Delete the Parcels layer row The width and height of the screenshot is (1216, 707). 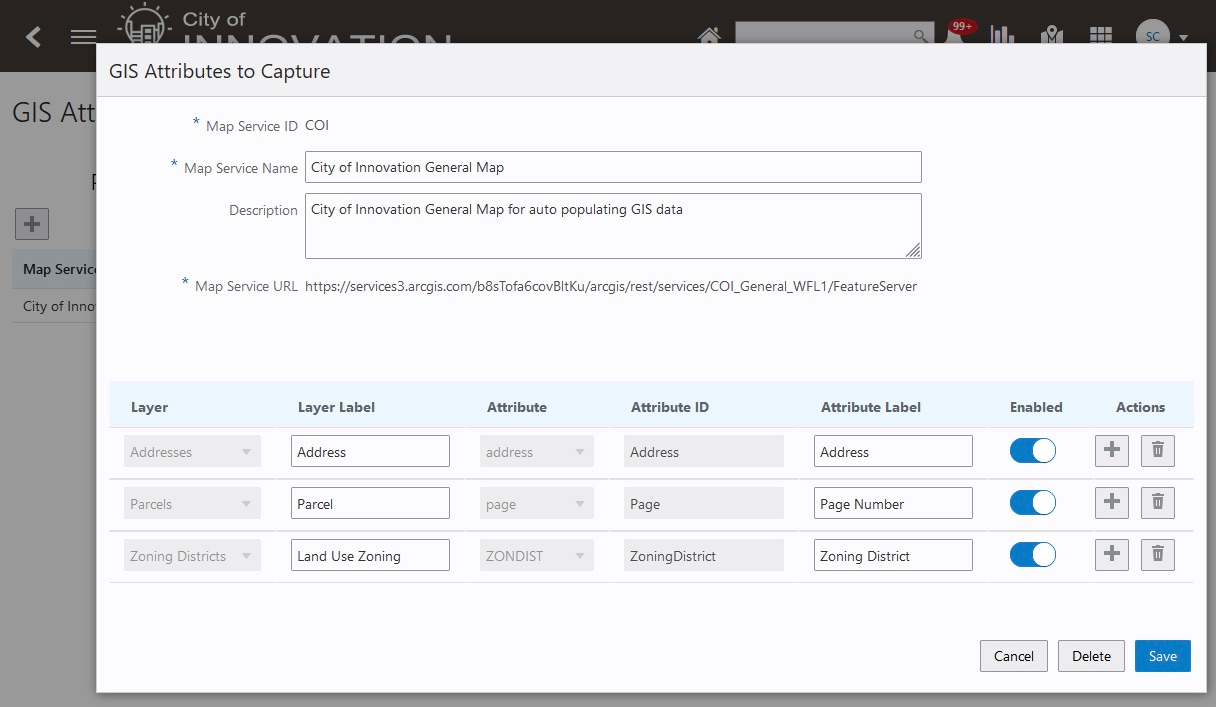point(1158,503)
